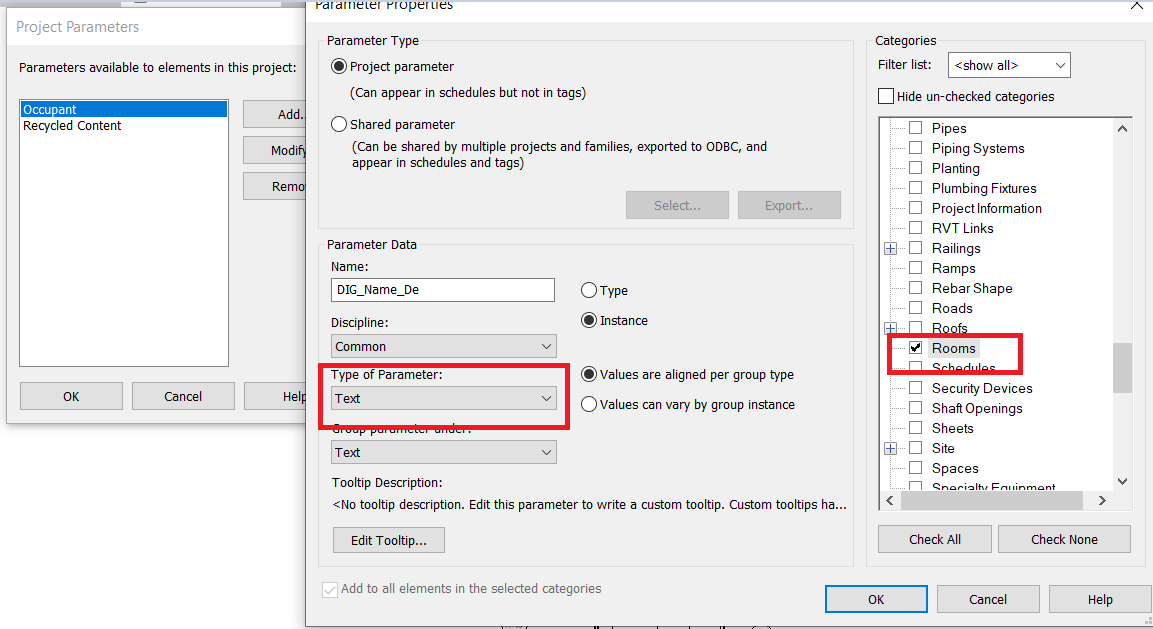Expand the Site tree node
The height and width of the screenshot is (629, 1153).
tap(890, 448)
